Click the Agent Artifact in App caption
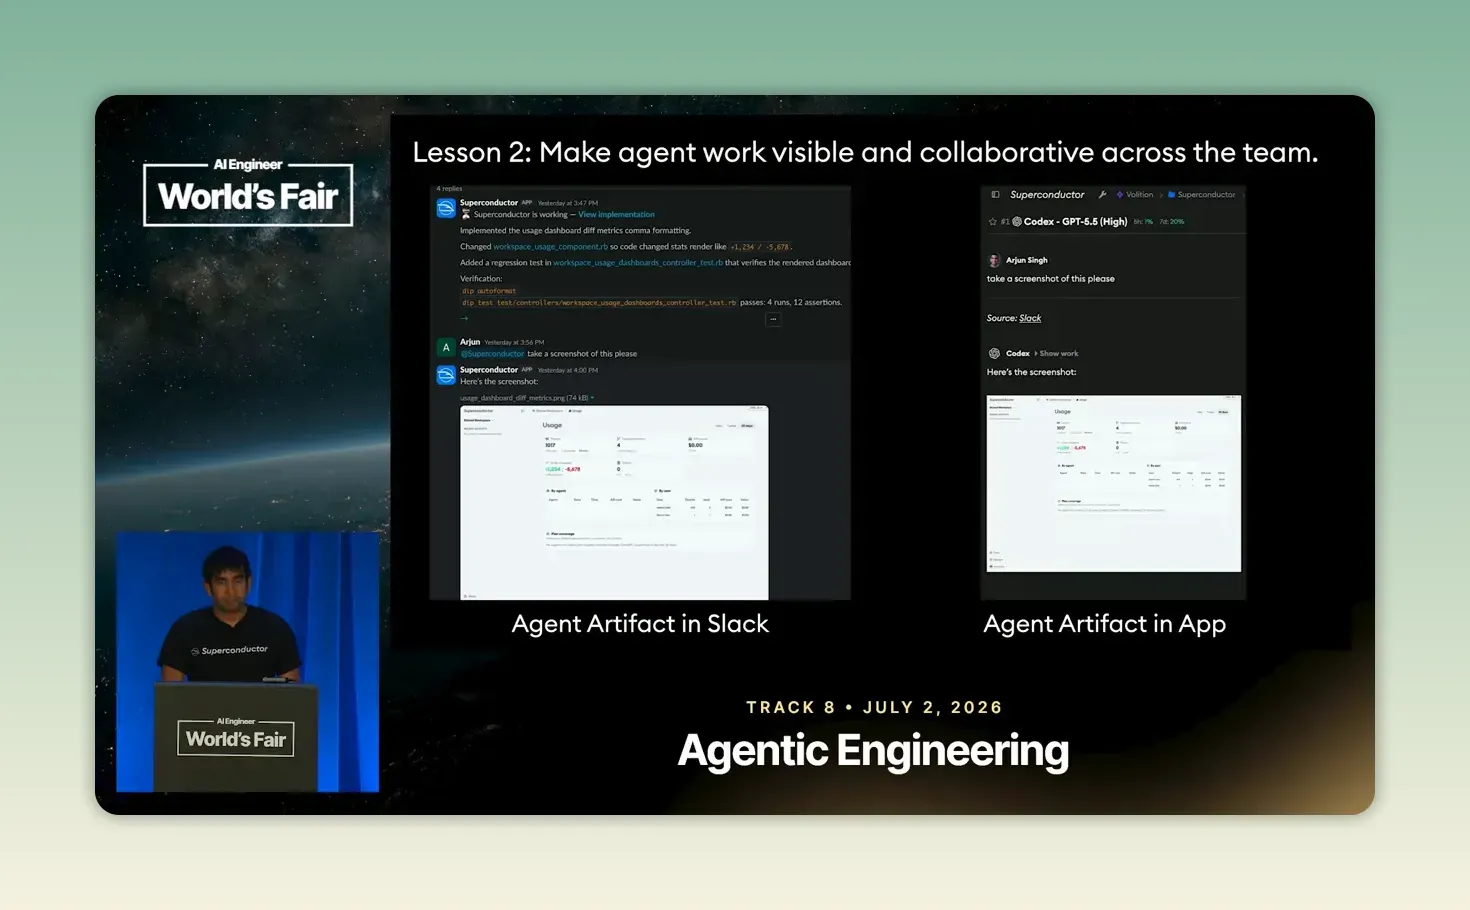This screenshot has height=910, width=1470. tap(1104, 624)
